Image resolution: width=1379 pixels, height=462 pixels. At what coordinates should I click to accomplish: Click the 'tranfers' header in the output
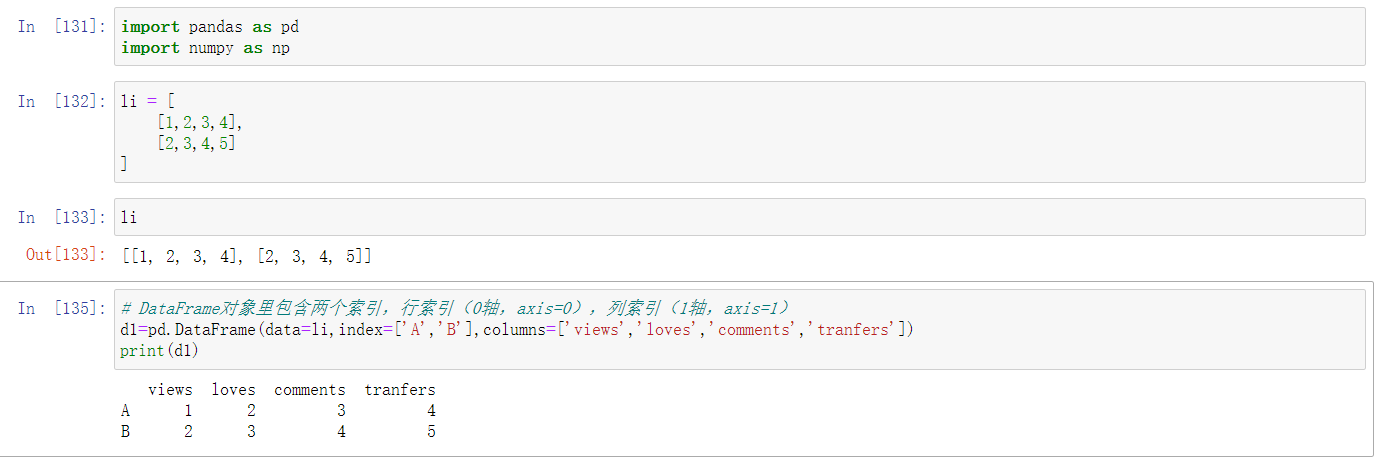pyautogui.click(x=399, y=390)
